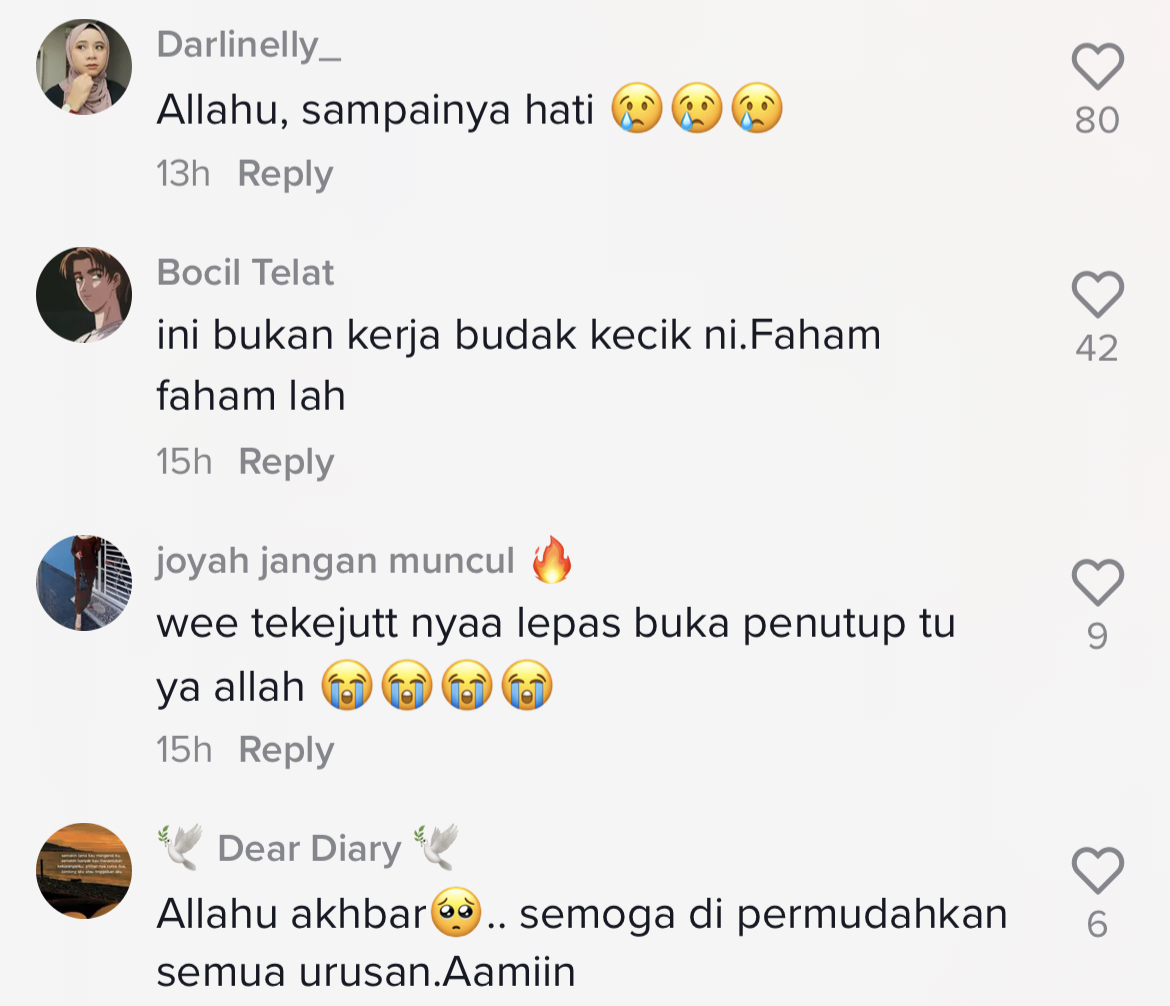Select the 'Allahu, sampainya hati' comment text
Image resolution: width=1170 pixels, height=1006 pixels.
pos(470,109)
